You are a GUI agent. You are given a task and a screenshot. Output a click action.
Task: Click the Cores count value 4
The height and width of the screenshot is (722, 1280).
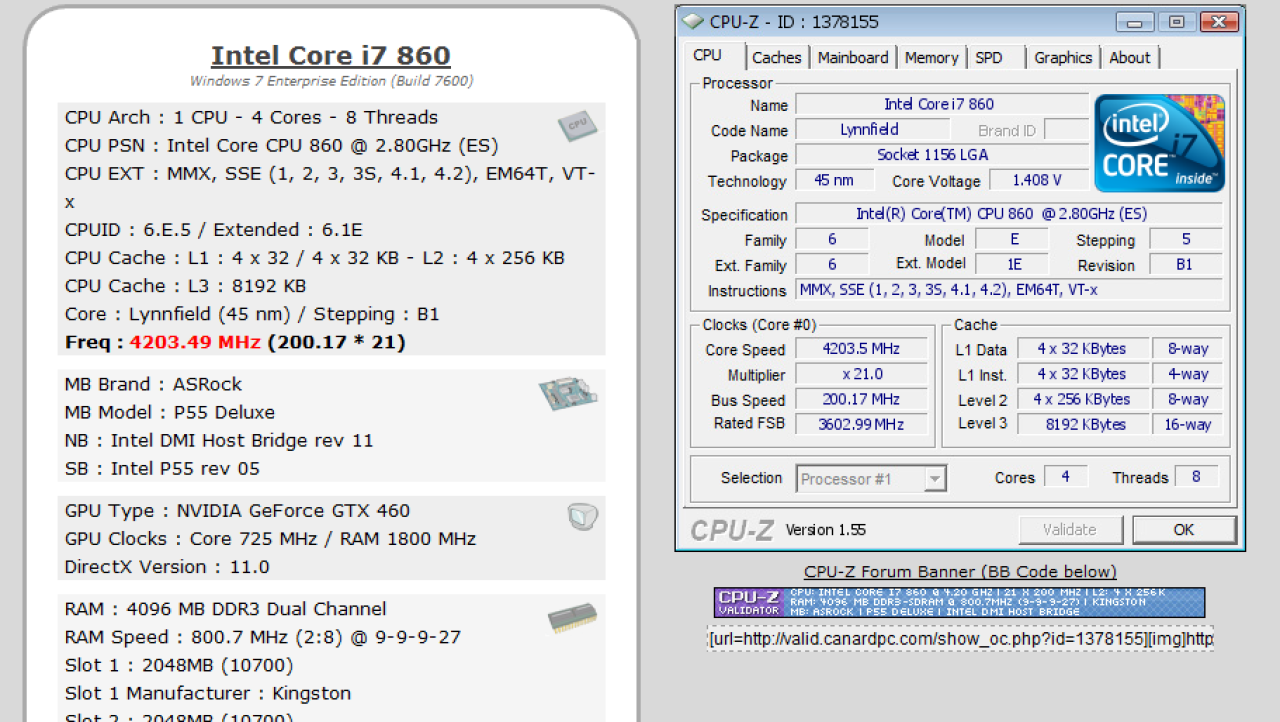tap(1066, 477)
